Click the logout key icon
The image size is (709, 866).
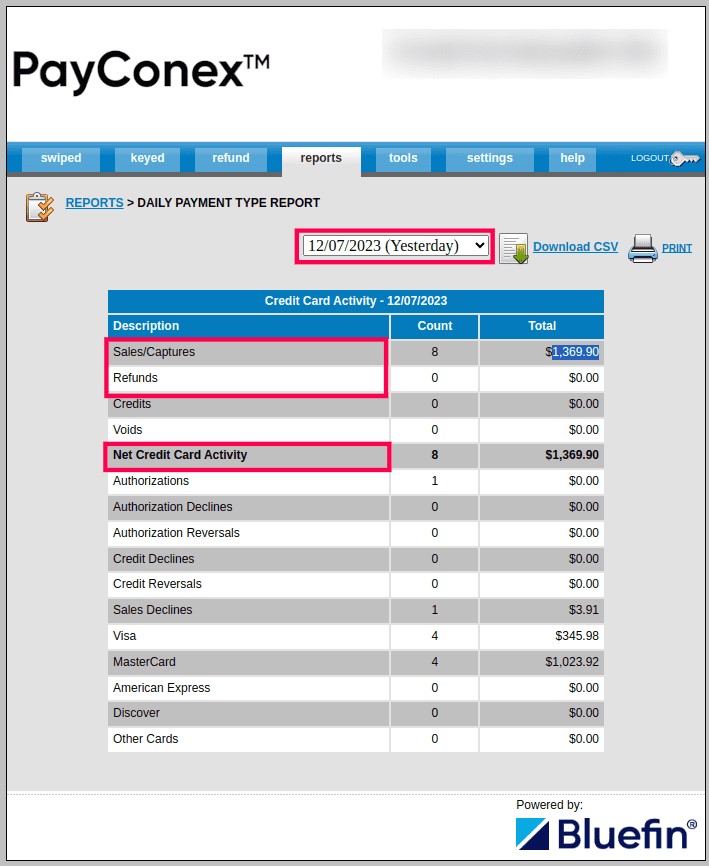(686, 159)
